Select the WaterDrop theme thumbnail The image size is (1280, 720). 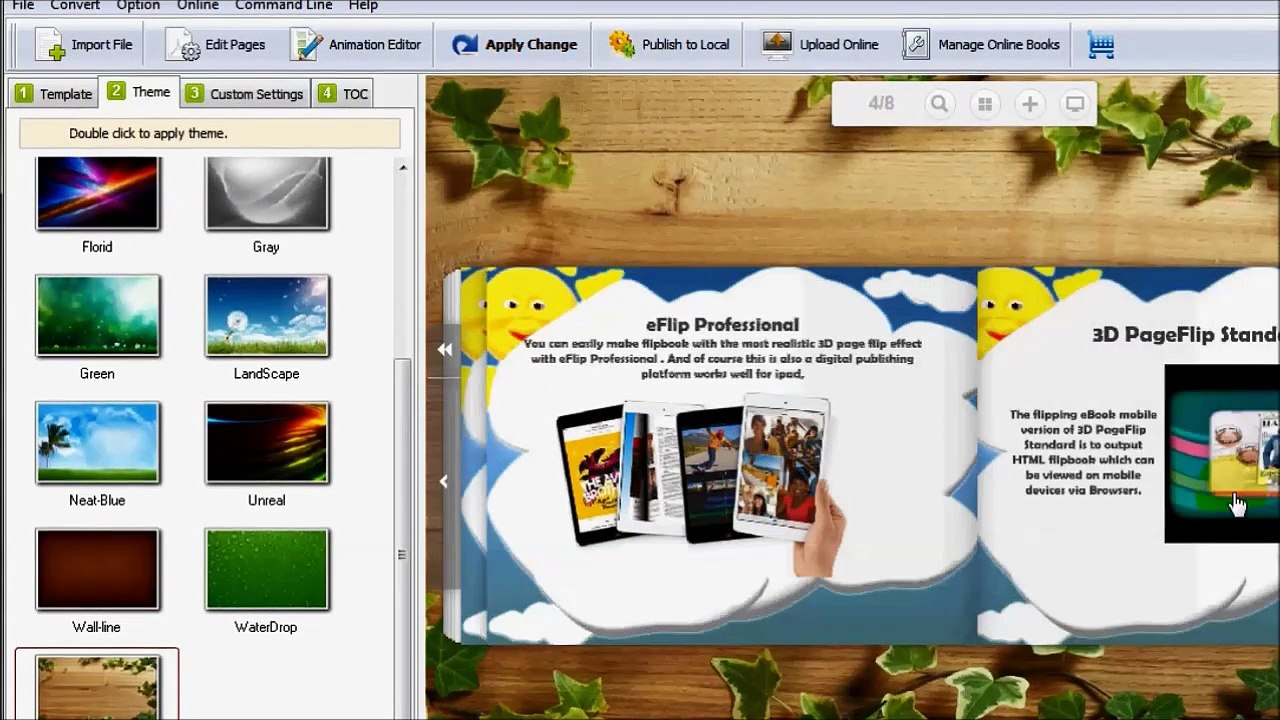tap(267, 570)
